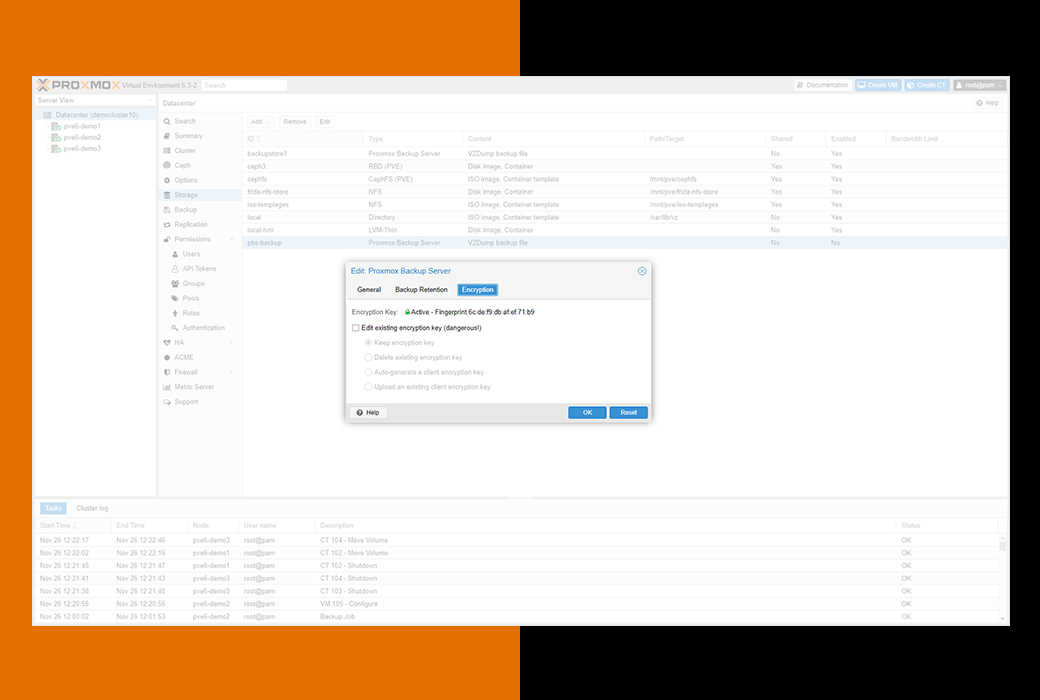Open the Metric Server section
The image size is (1040, 700).
[188, 387]
